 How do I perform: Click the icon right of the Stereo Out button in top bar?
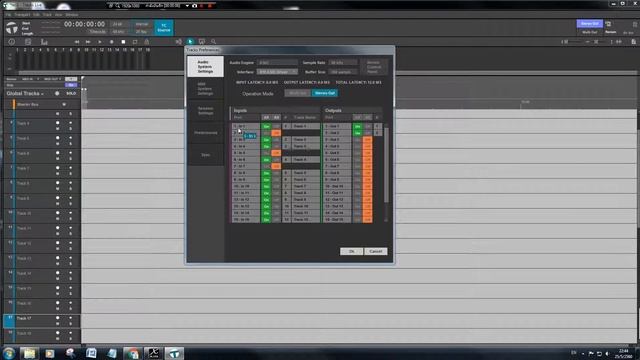(608, 24)
